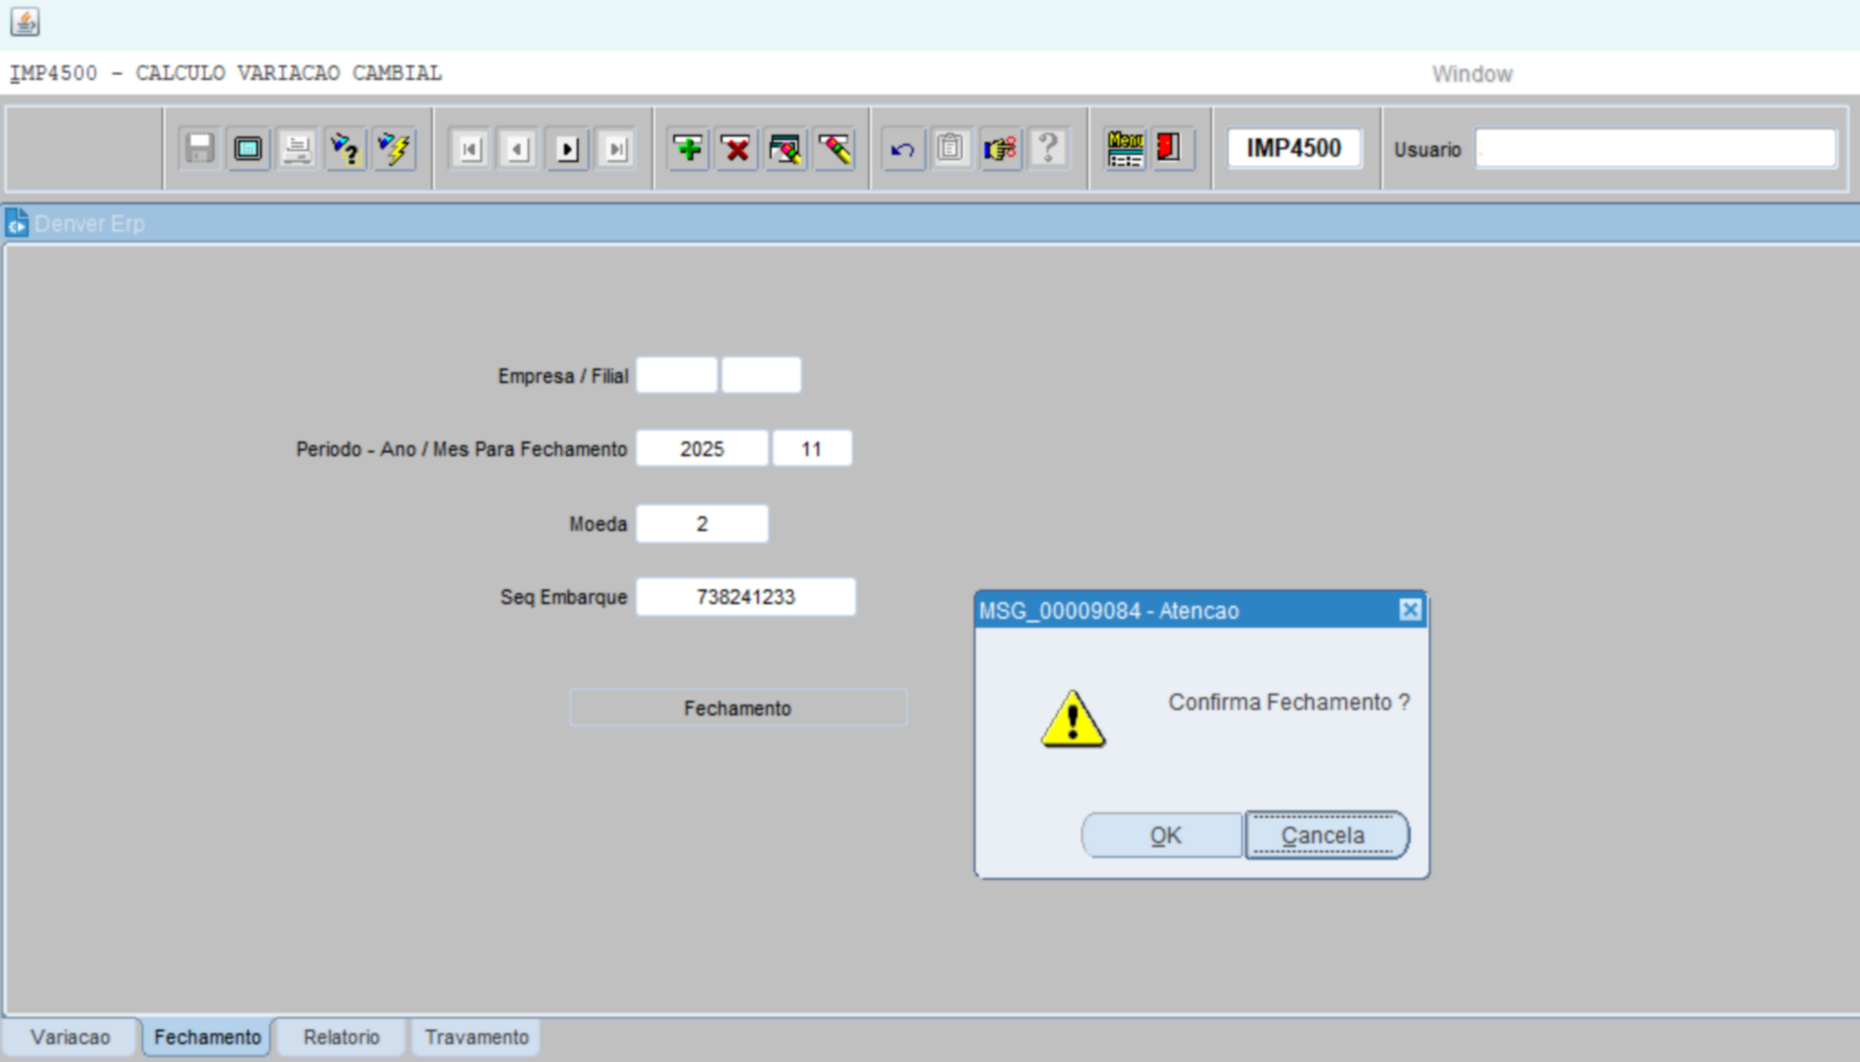Click the Seq Embarque input field
This screenshot has width=1860, height=1062.
pos(745,597)
